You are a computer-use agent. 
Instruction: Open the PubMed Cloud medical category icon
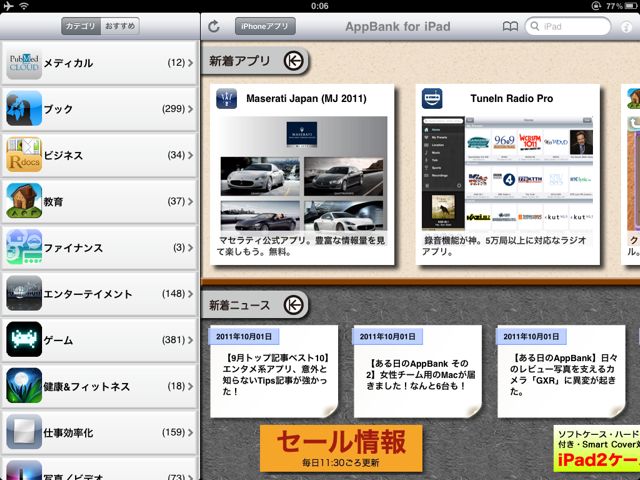[24, 63]
